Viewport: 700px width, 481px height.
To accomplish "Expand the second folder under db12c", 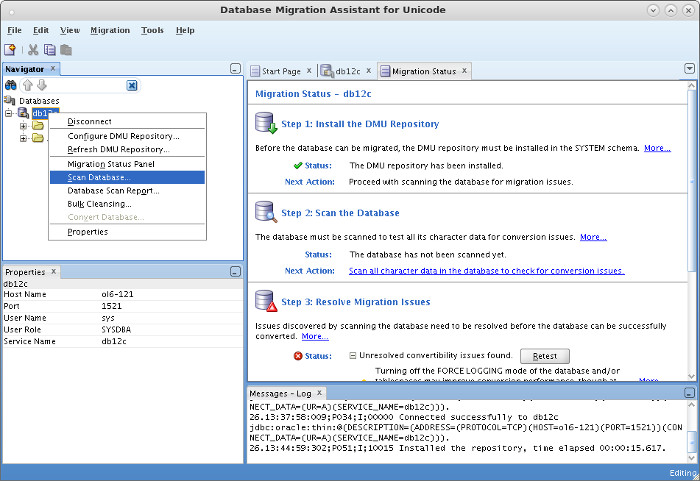I will click(23, 138).
